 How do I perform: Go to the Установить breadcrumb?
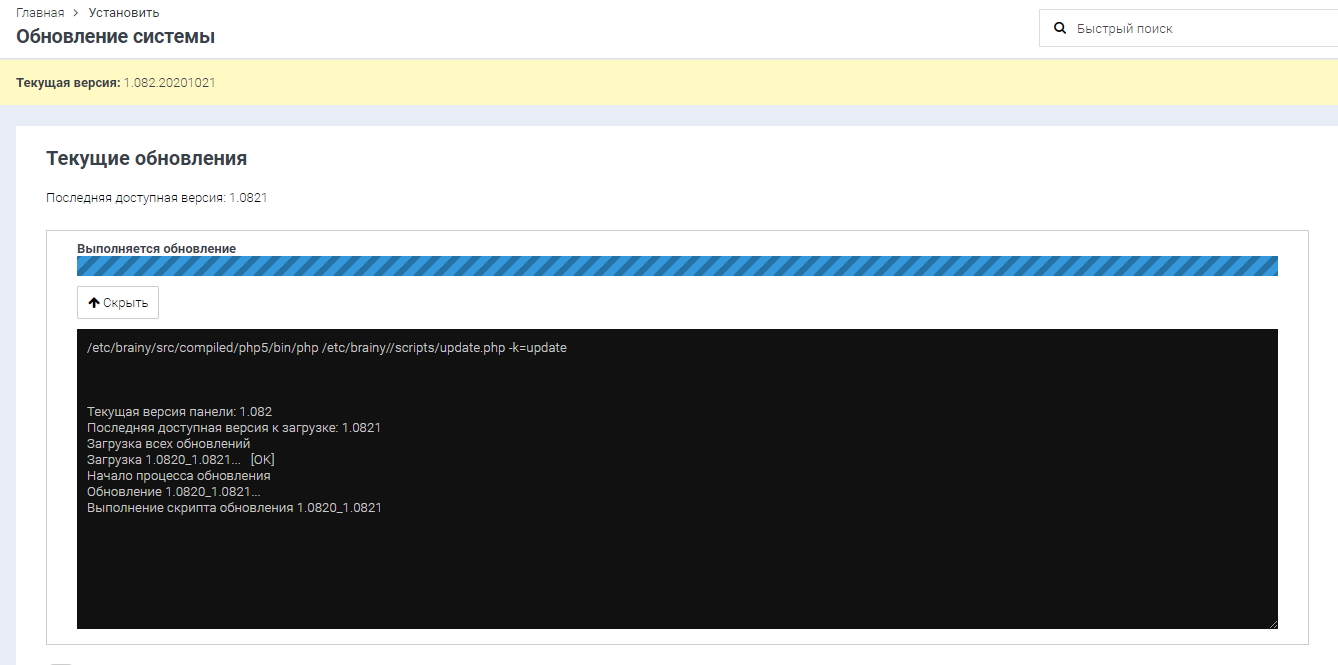pyautogui.click(x=123, y=13)
